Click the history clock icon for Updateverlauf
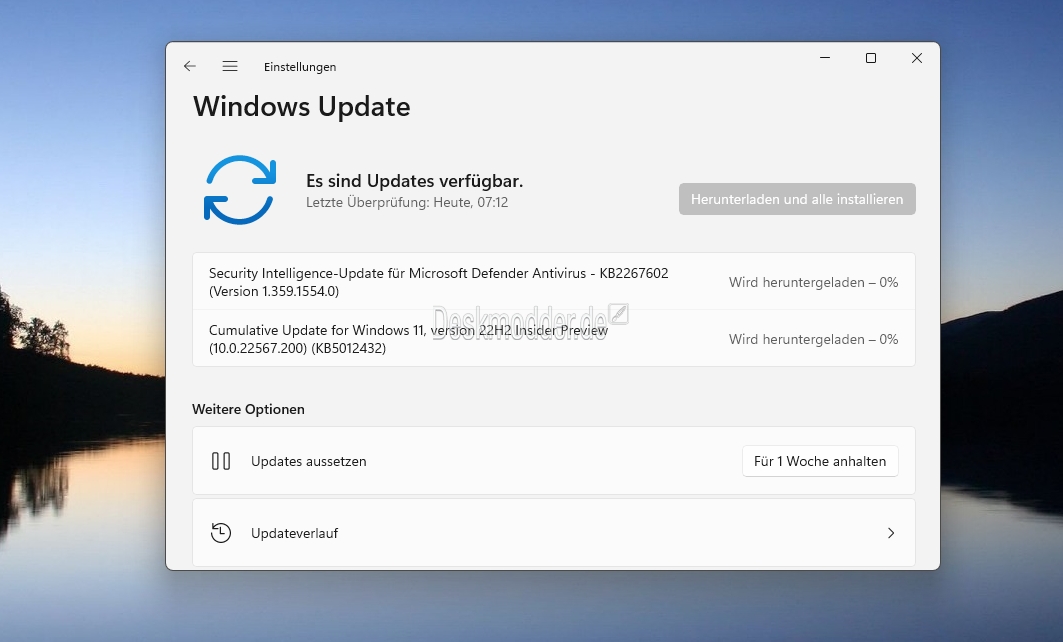Image resolution: width=1063 pixels, height=642 pixels. pos(221,533)
